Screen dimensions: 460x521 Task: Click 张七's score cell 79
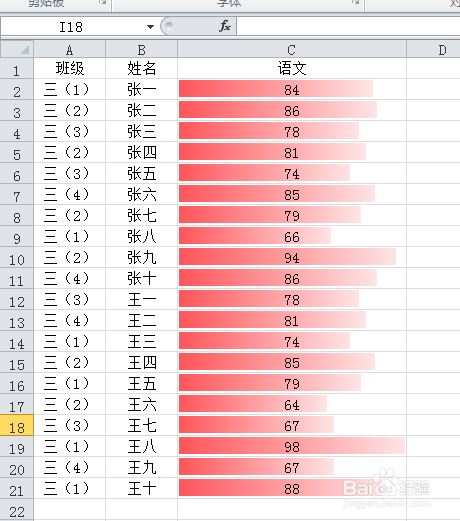coord(292,216)
